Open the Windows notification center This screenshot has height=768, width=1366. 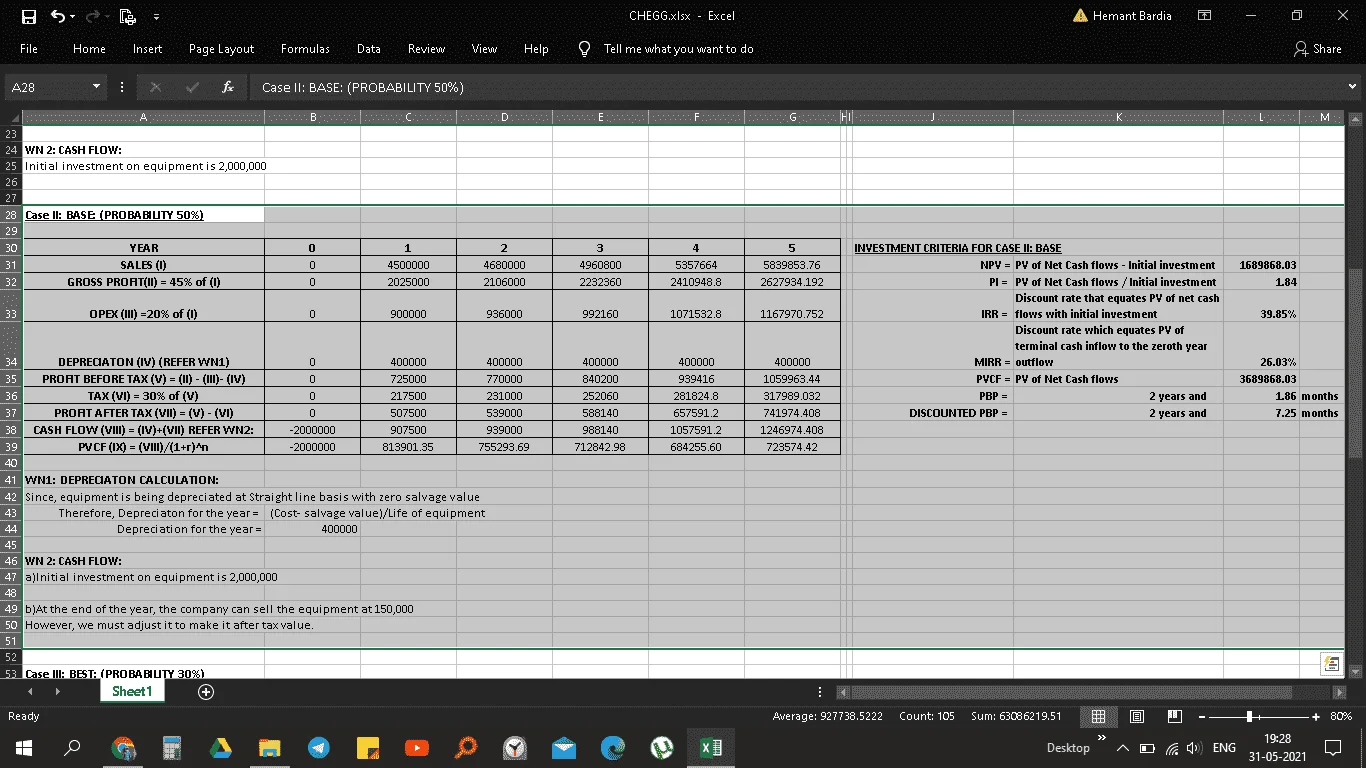pyautogui.click(x=1332, y=747)
